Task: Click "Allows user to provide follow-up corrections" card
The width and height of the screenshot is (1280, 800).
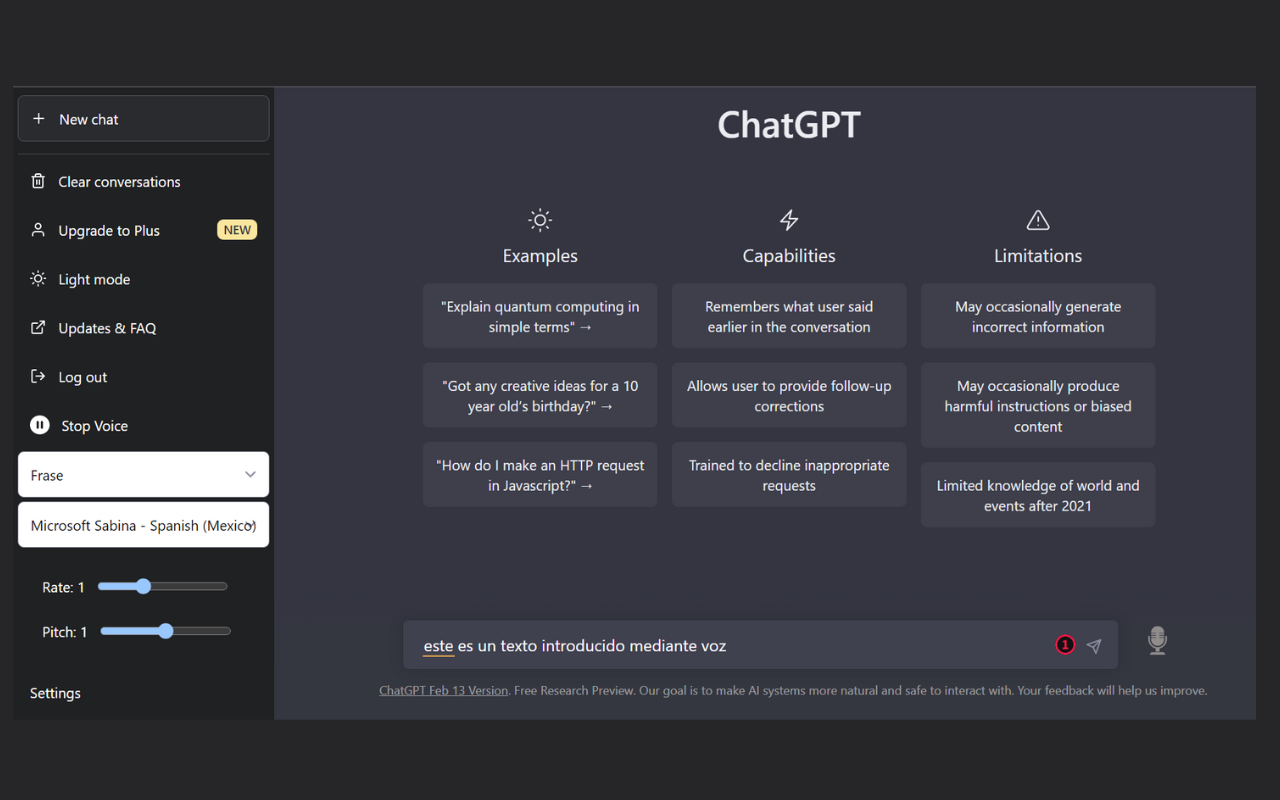Action: 789,395
